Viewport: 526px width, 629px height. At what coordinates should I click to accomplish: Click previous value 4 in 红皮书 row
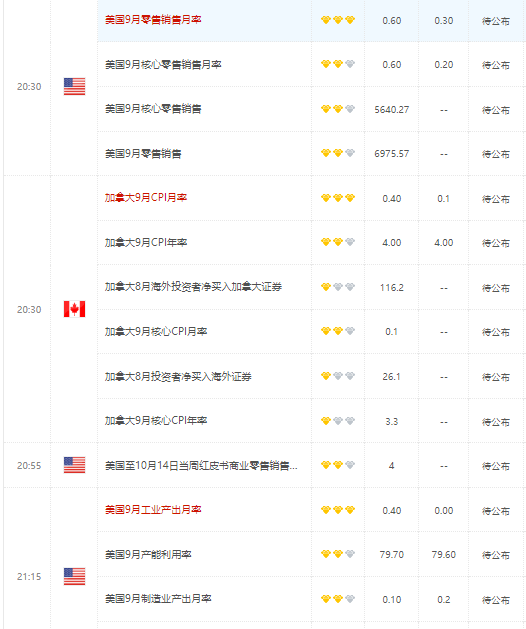coord(392,466)
